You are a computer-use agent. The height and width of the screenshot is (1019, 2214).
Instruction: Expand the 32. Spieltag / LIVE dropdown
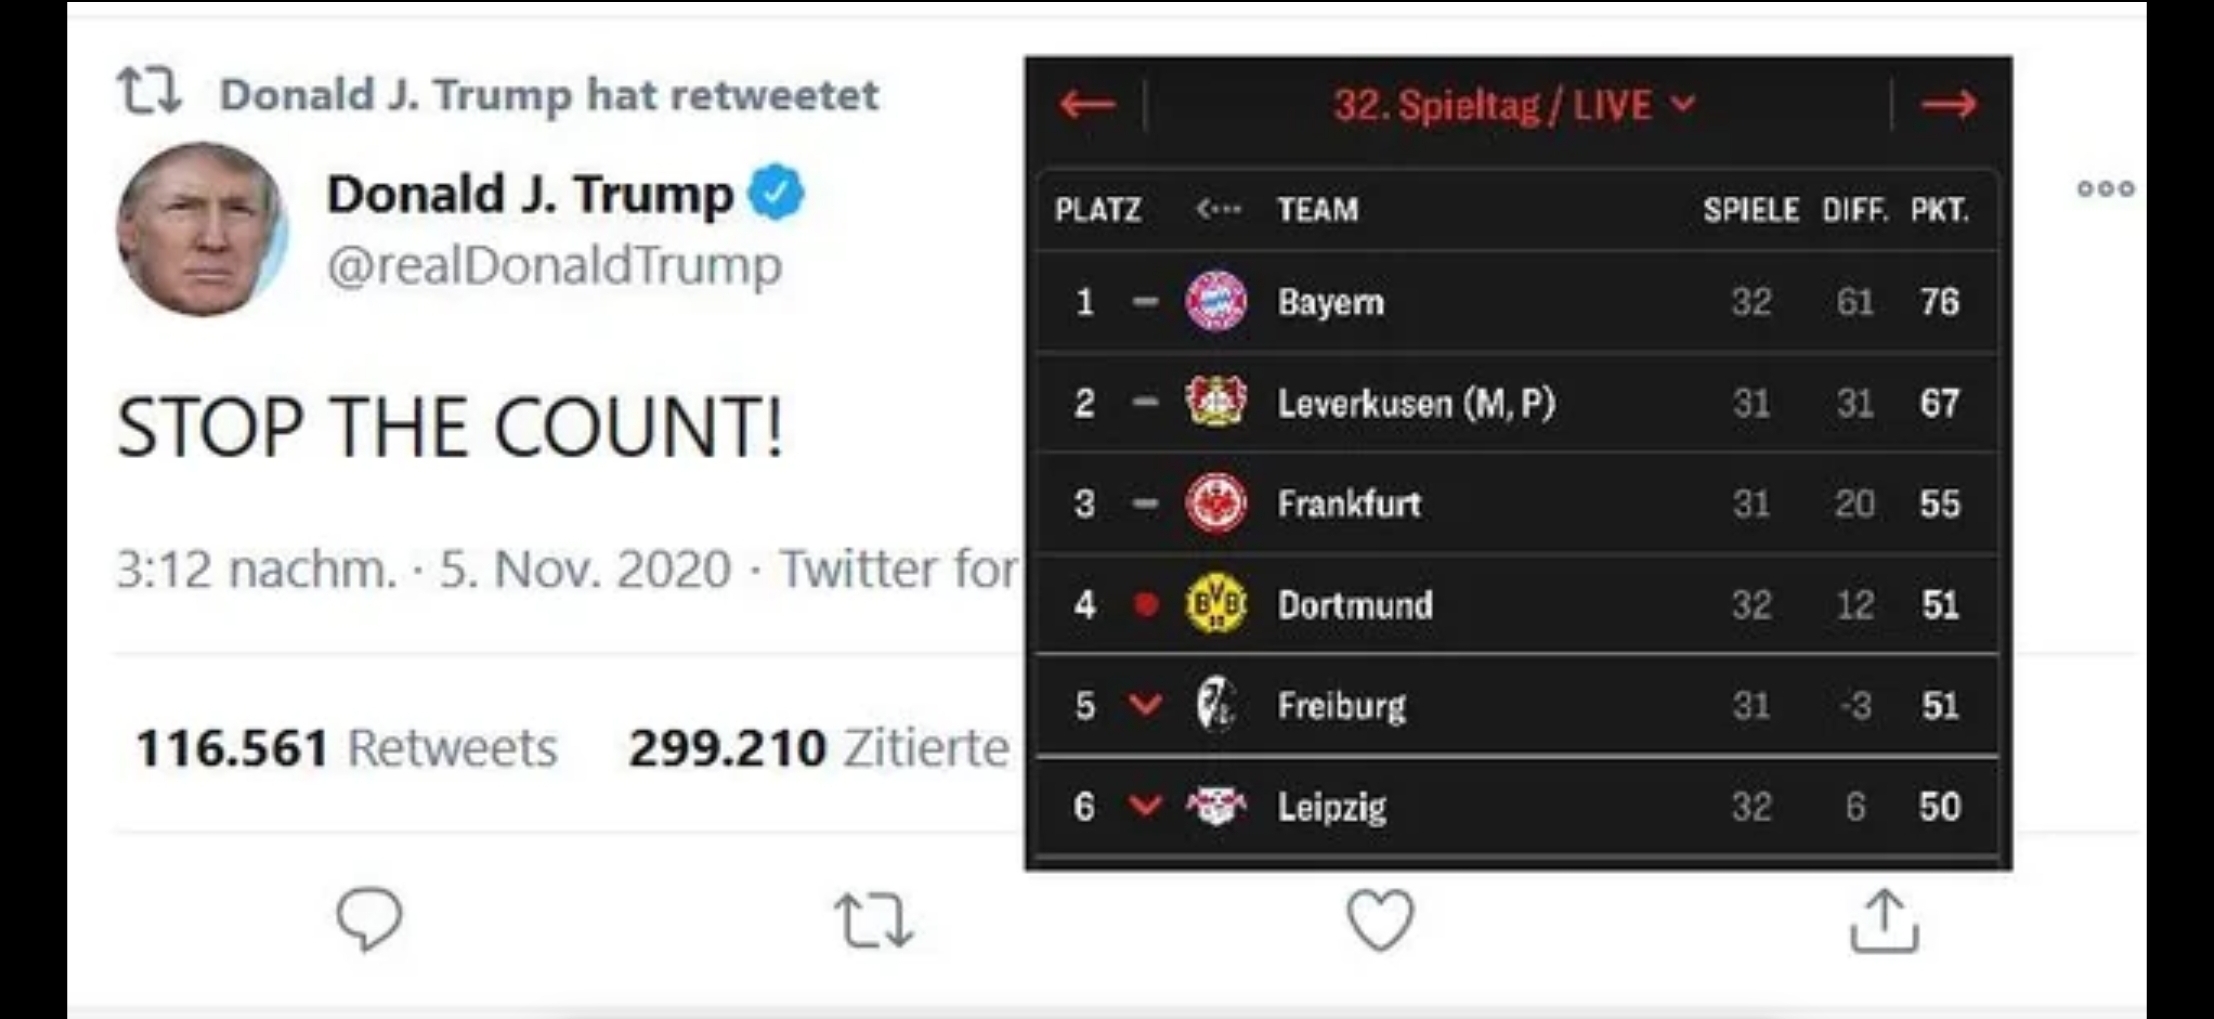pos(1515,105)
